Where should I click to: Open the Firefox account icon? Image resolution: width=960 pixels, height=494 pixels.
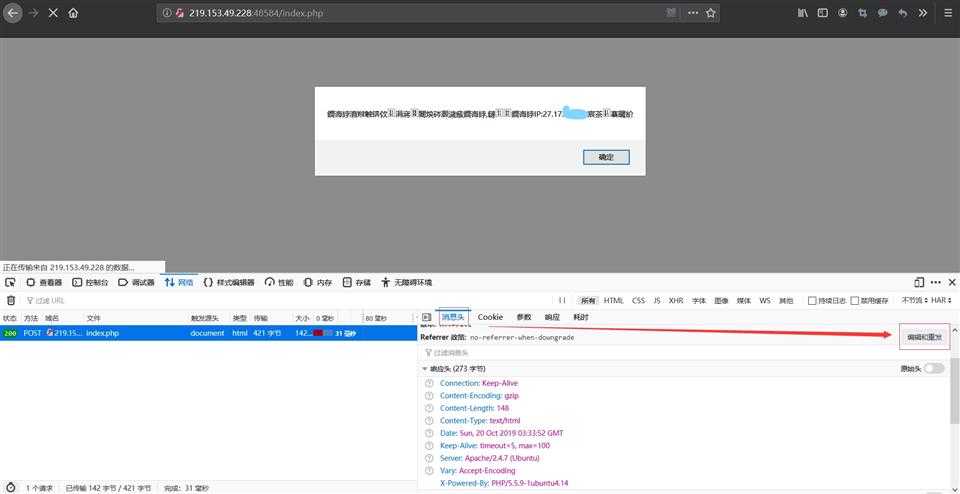pyautogui.click(x=842, y=13)
